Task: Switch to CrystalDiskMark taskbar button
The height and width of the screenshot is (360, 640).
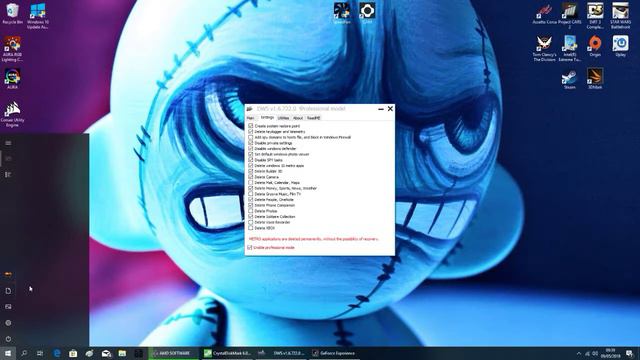Action: coord(227,353)
